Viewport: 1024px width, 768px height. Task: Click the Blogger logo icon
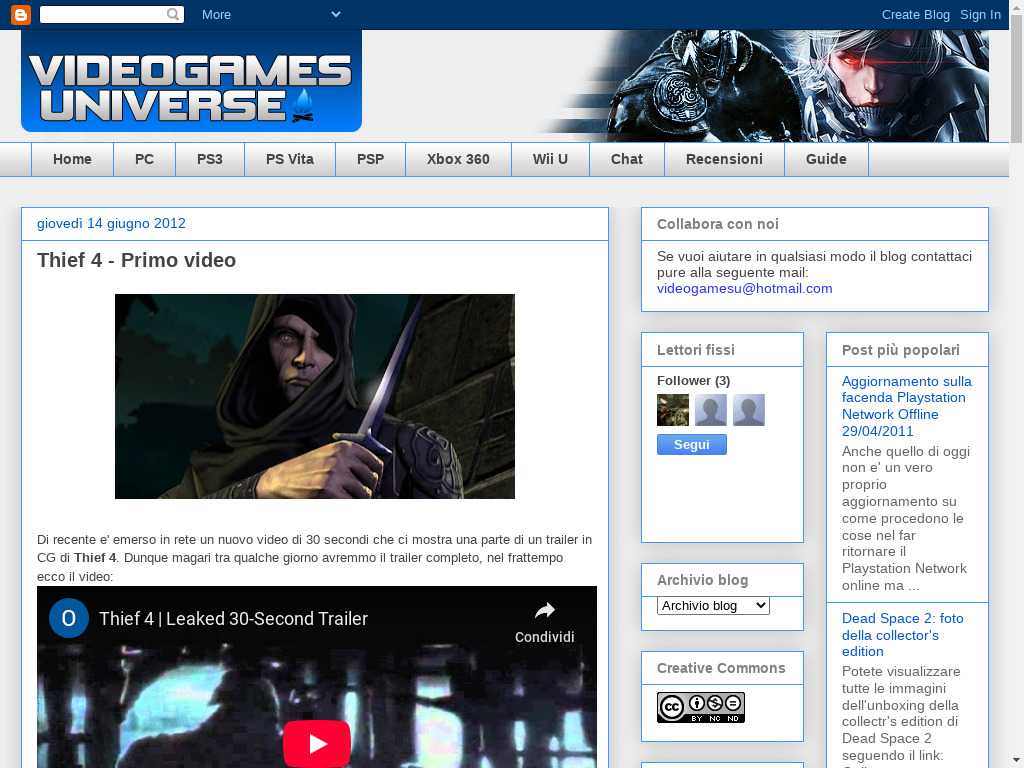tap(21, 14)
